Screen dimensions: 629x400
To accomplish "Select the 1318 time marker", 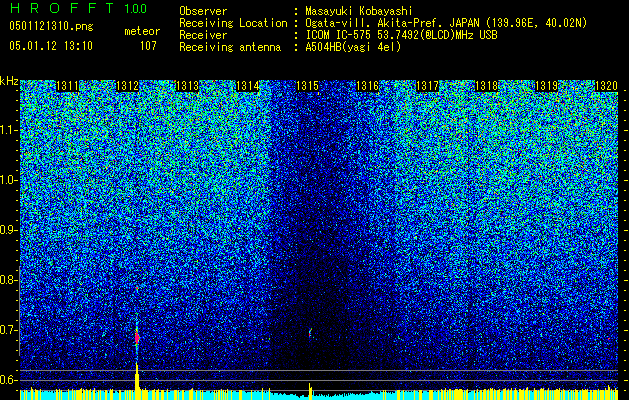I will 487,86.
